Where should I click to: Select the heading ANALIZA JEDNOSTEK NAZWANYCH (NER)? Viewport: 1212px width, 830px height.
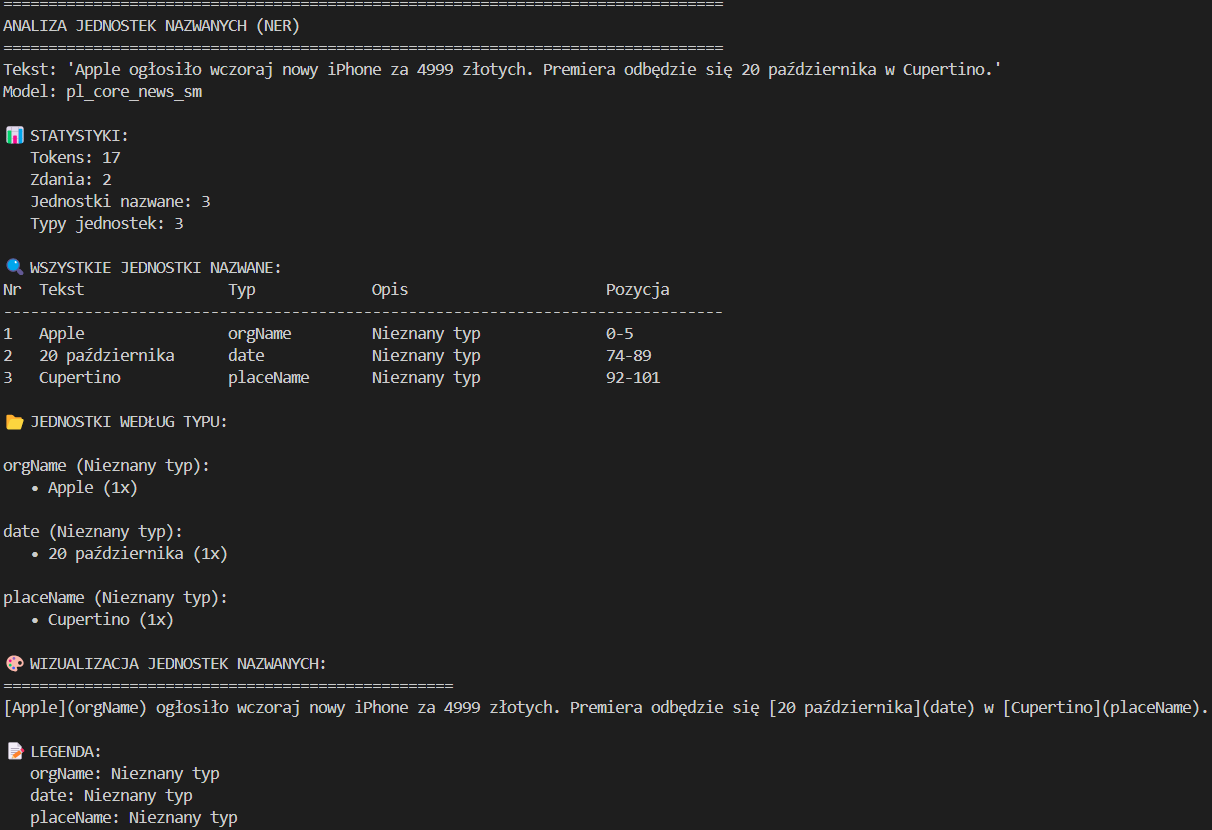[x=151, y=25]
